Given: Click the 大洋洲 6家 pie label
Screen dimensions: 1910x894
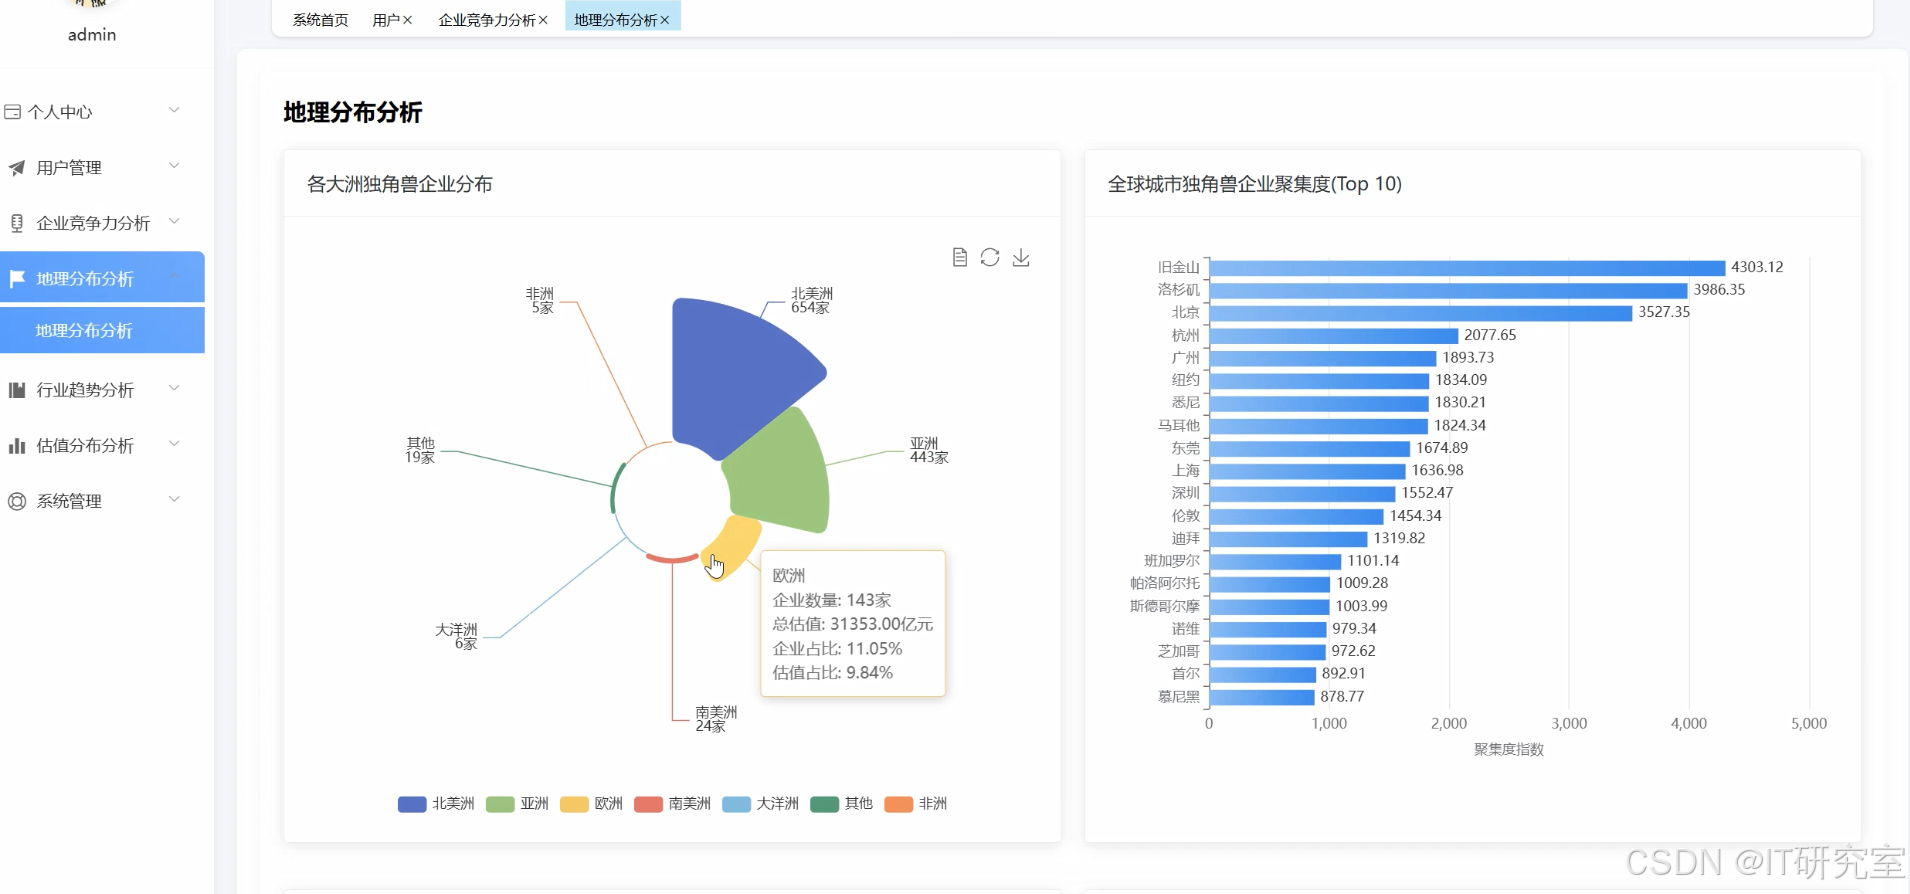Looking at the screenshot, I should [x=457, y=637].
